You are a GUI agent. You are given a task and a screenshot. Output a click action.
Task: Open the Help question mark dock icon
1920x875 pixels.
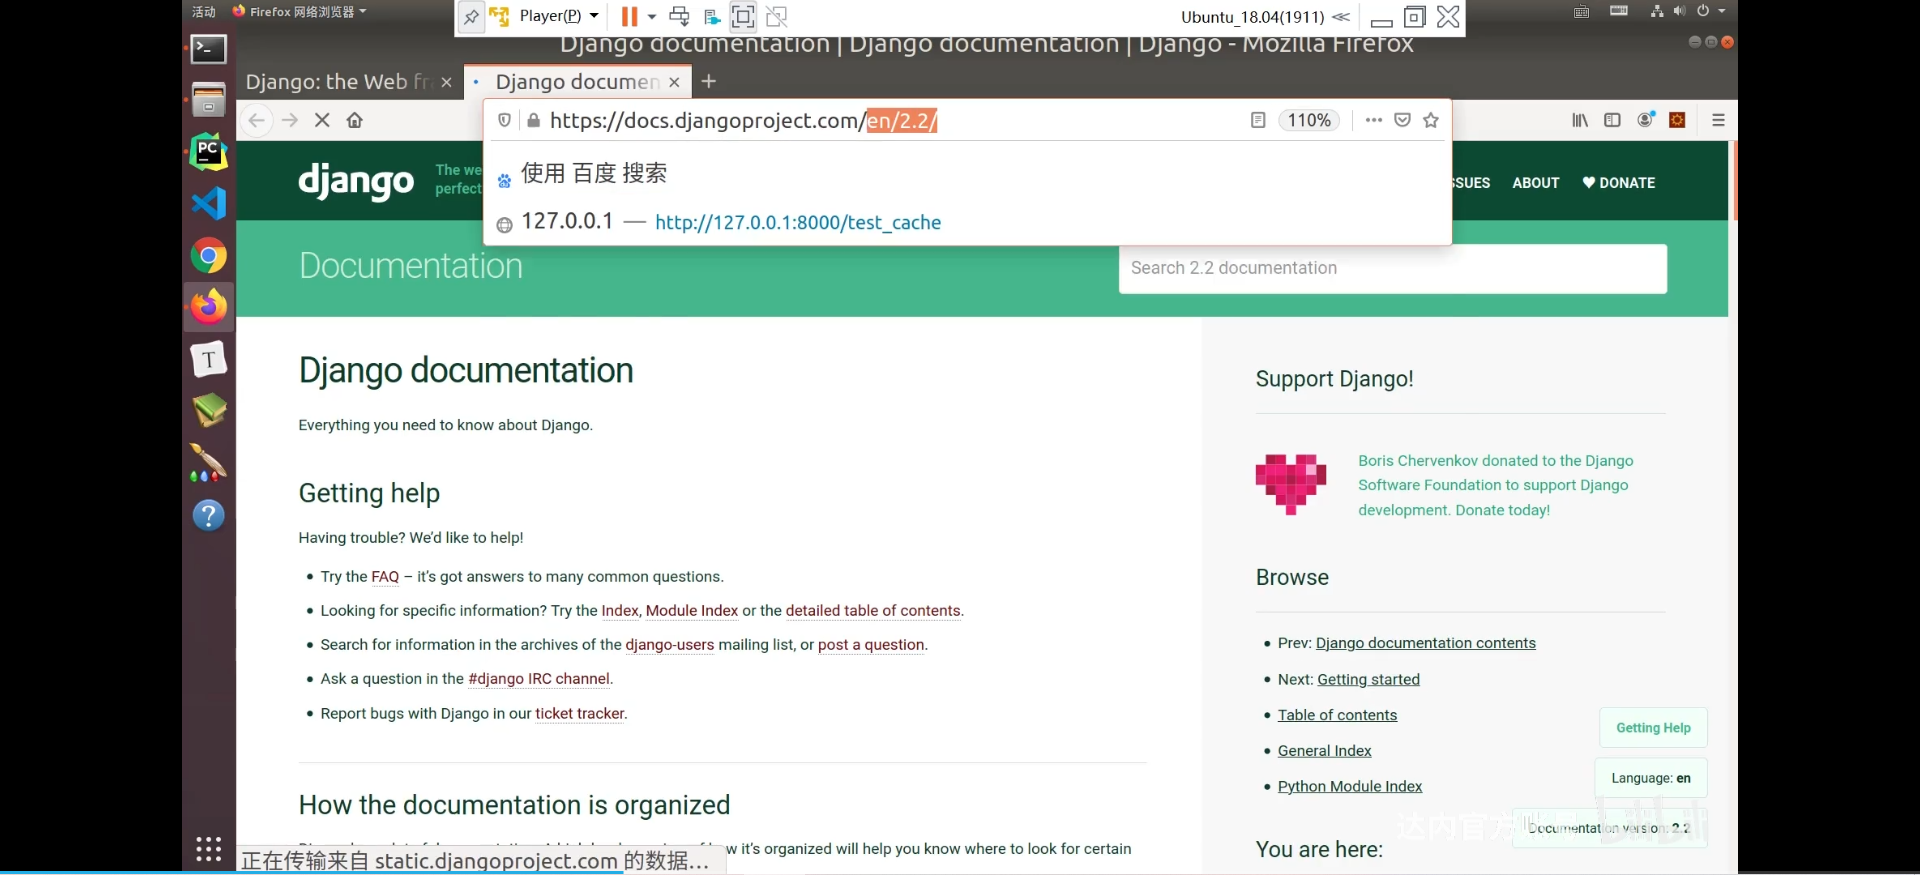(x=209, y=516)
